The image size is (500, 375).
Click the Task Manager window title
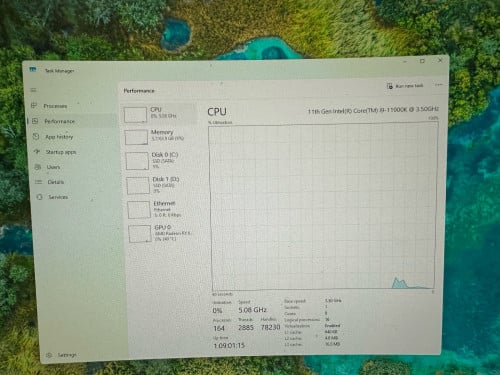click(x=59, y=71)
